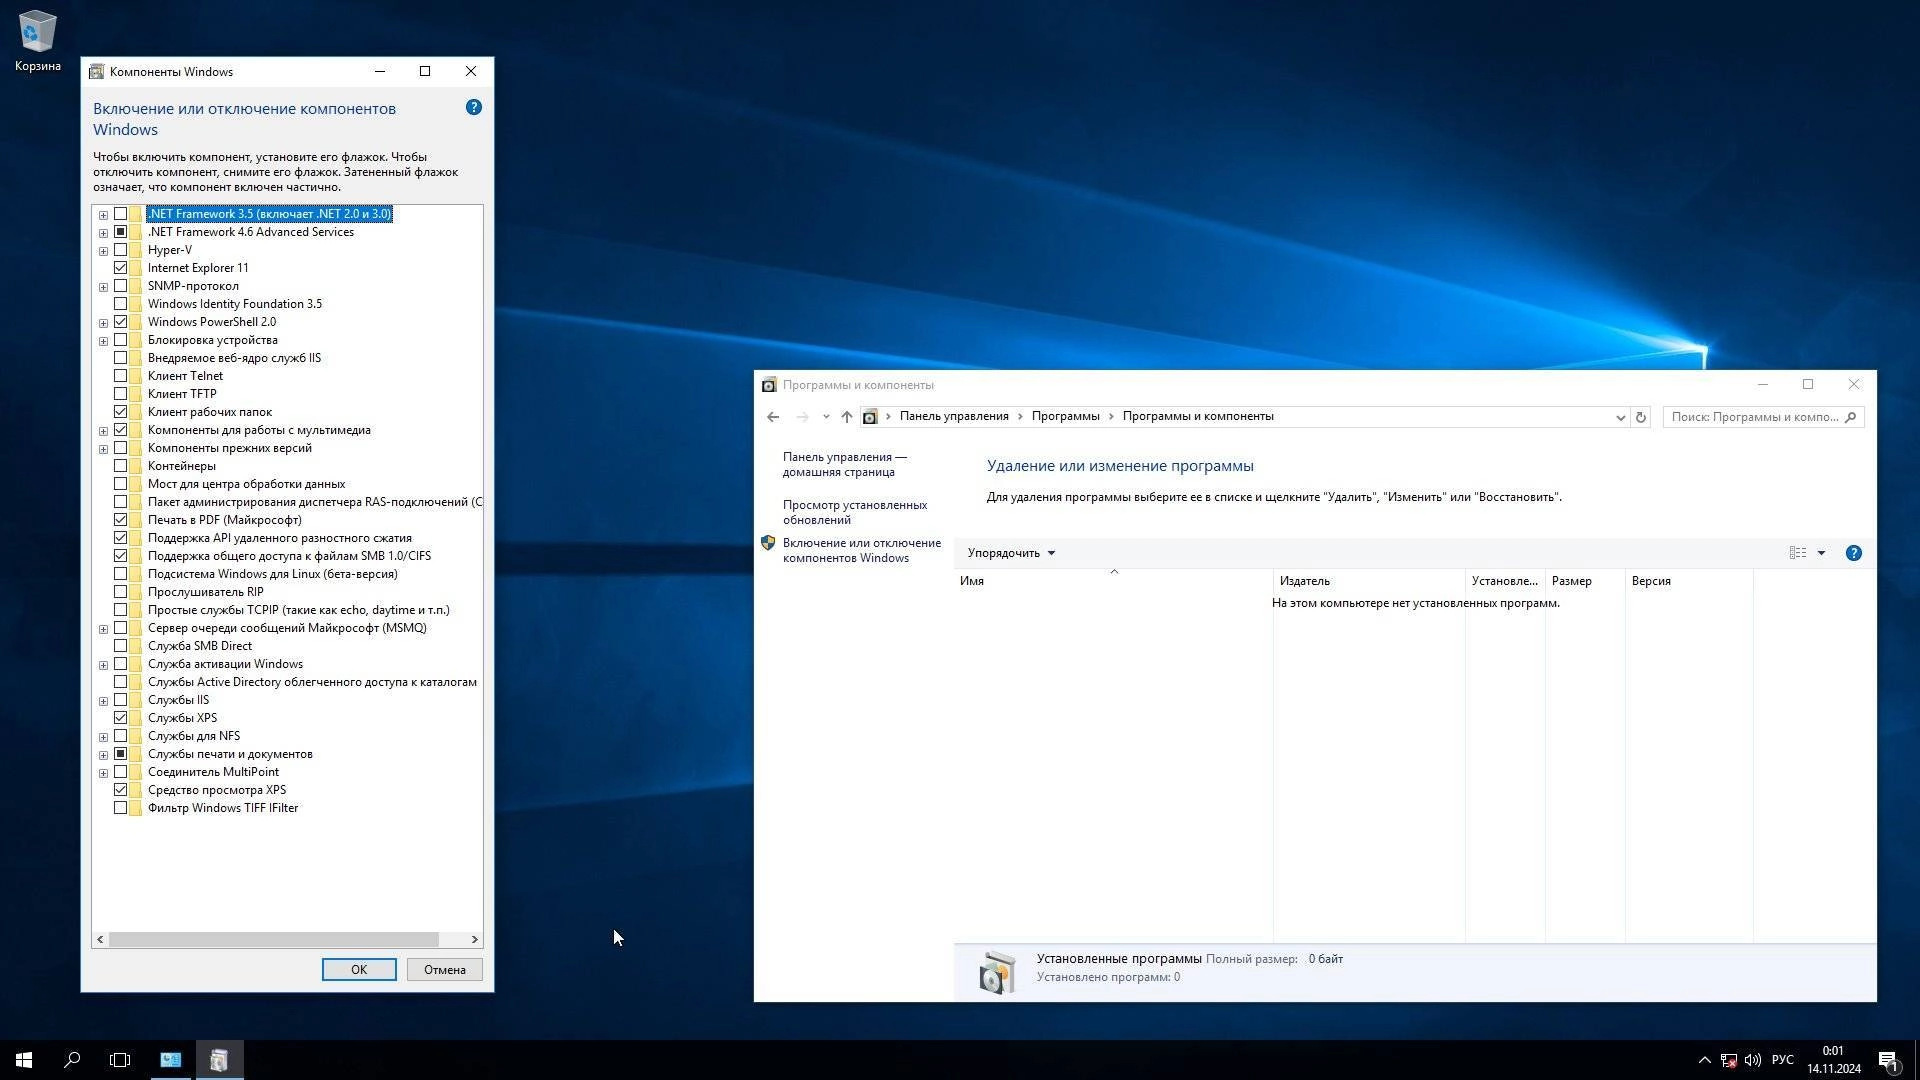This screenshot has width=1920, height=1080.
Task: Expand Компоненты для работы с мультимедиа
Action: 103,431
